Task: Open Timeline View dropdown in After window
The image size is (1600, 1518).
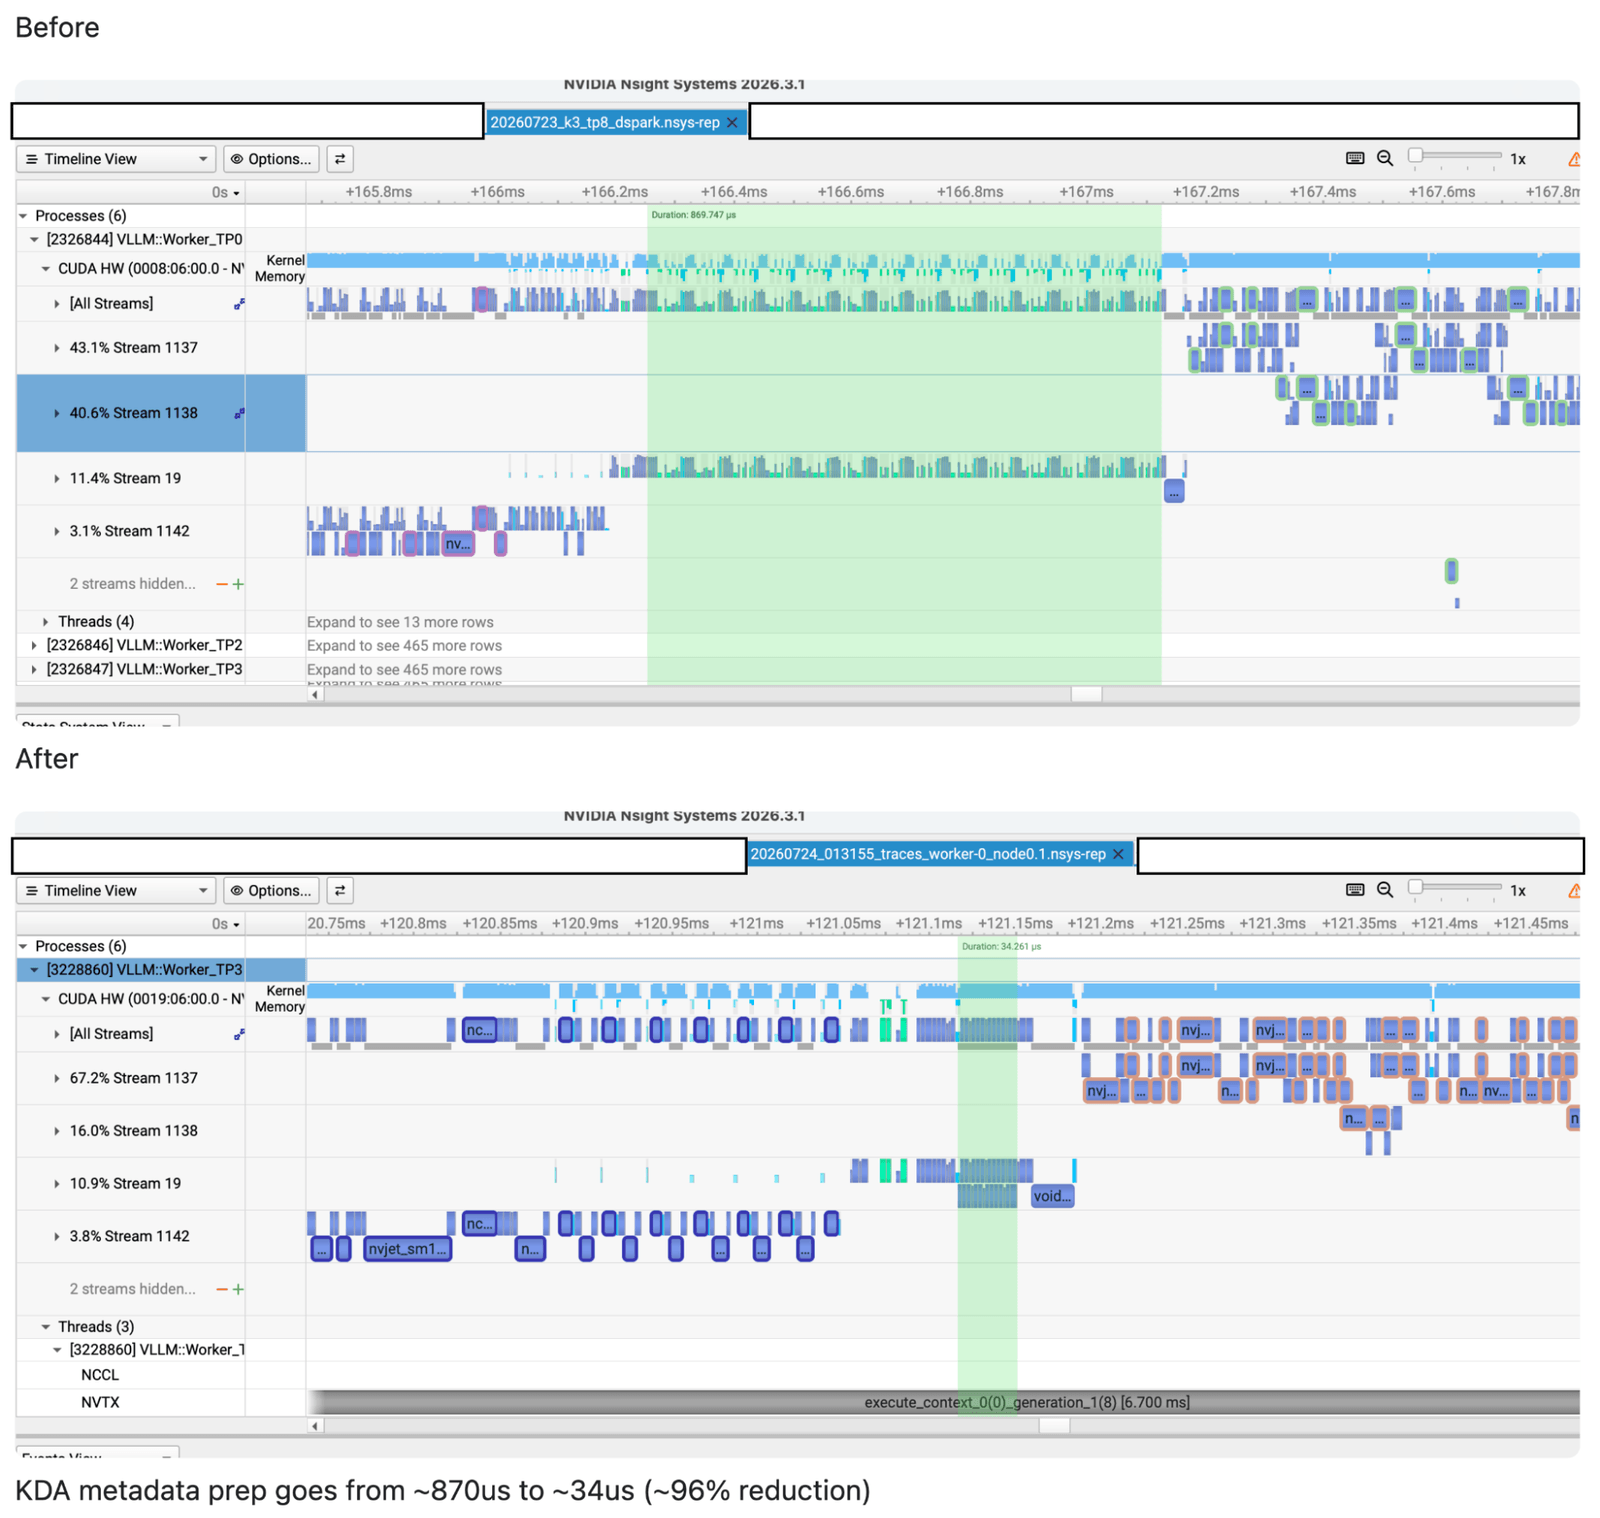Action: (x=116, y=890)
